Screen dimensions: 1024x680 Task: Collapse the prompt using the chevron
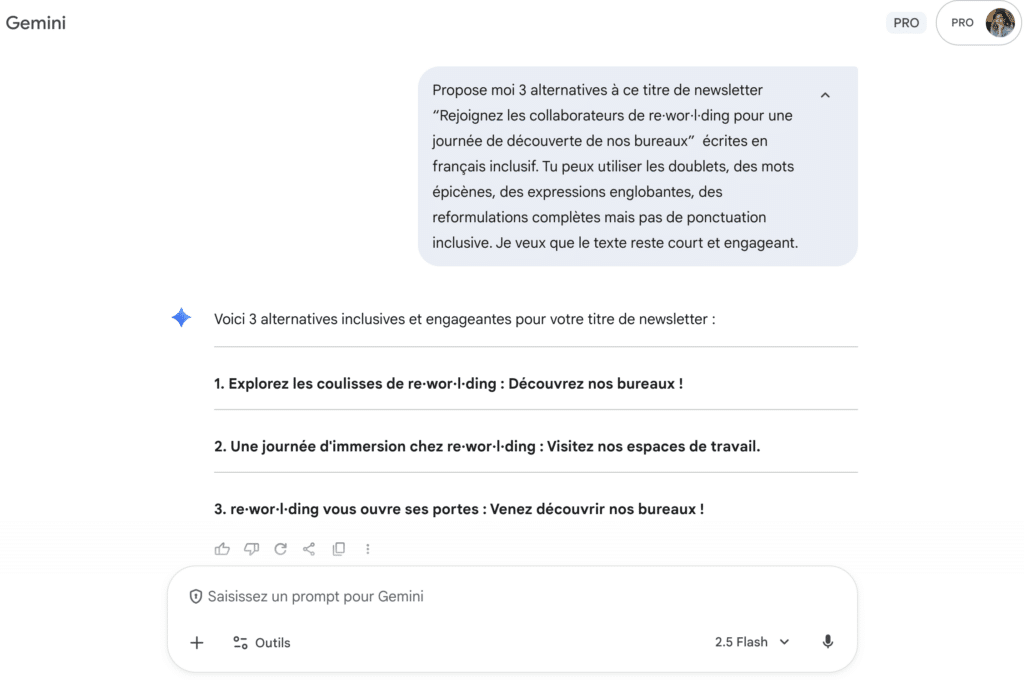point(825,94)
